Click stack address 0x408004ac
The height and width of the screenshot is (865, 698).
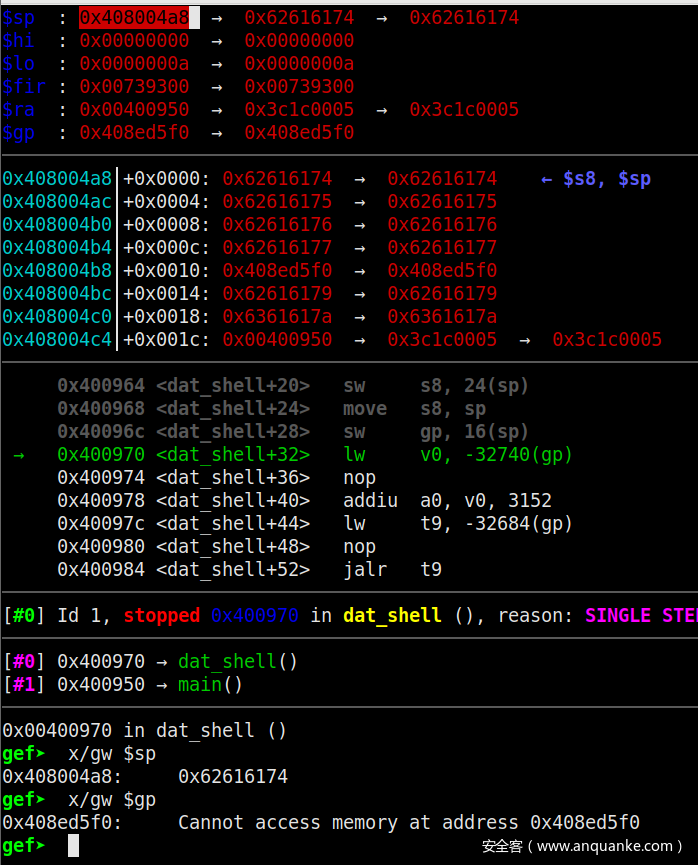[x=57, y=202]
